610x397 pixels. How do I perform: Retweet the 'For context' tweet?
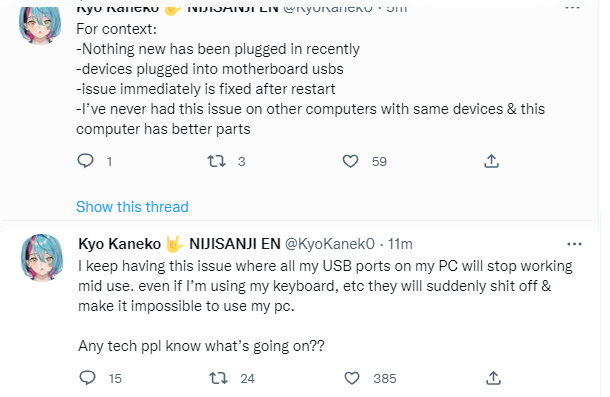(x=216, y=161)
